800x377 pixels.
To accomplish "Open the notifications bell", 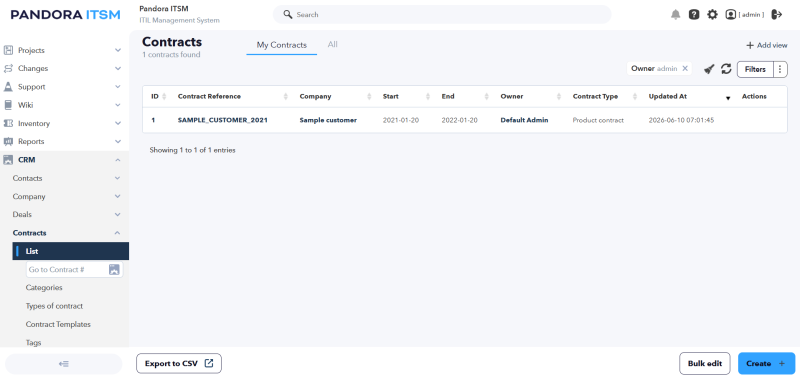I will pyautogui.click(x=676, y=14).
